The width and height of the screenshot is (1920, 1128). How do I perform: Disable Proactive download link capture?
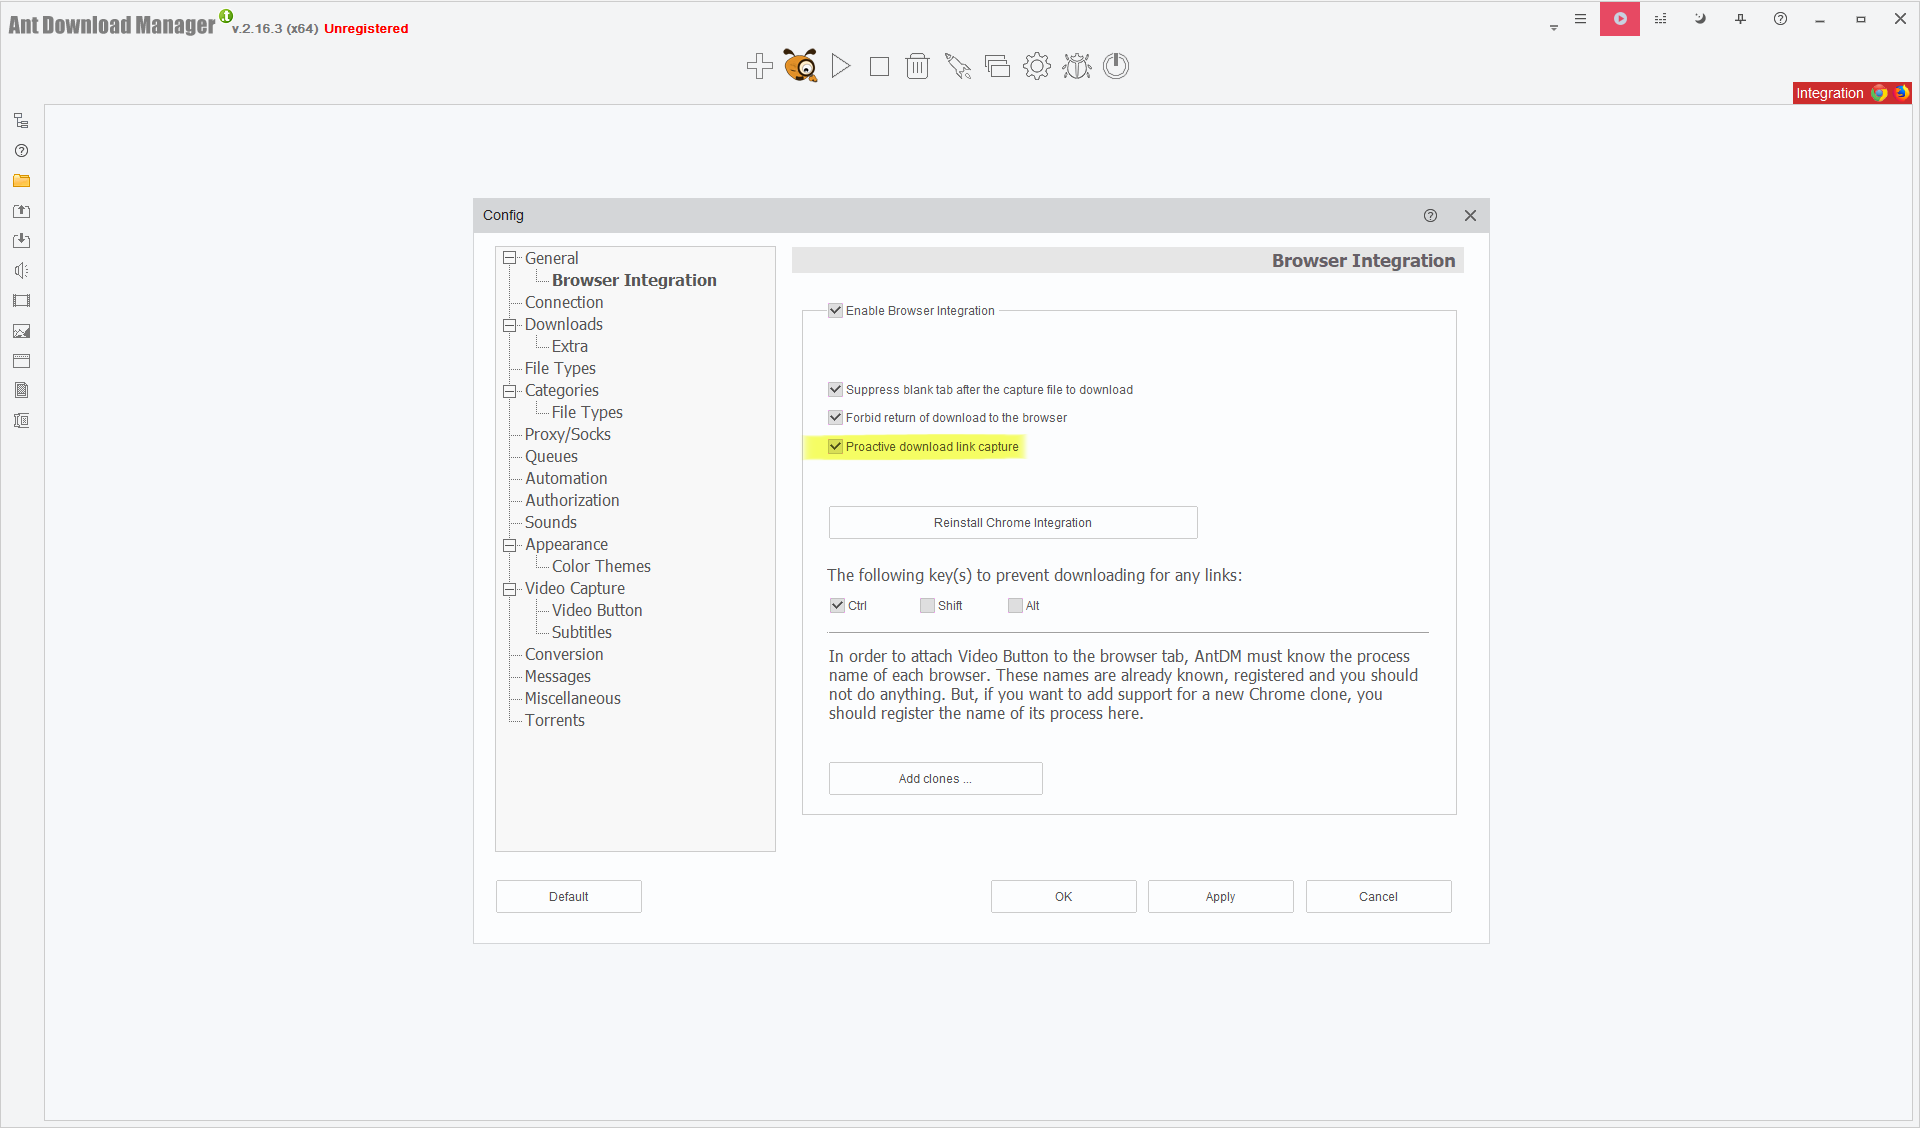[x=835, y=446]
